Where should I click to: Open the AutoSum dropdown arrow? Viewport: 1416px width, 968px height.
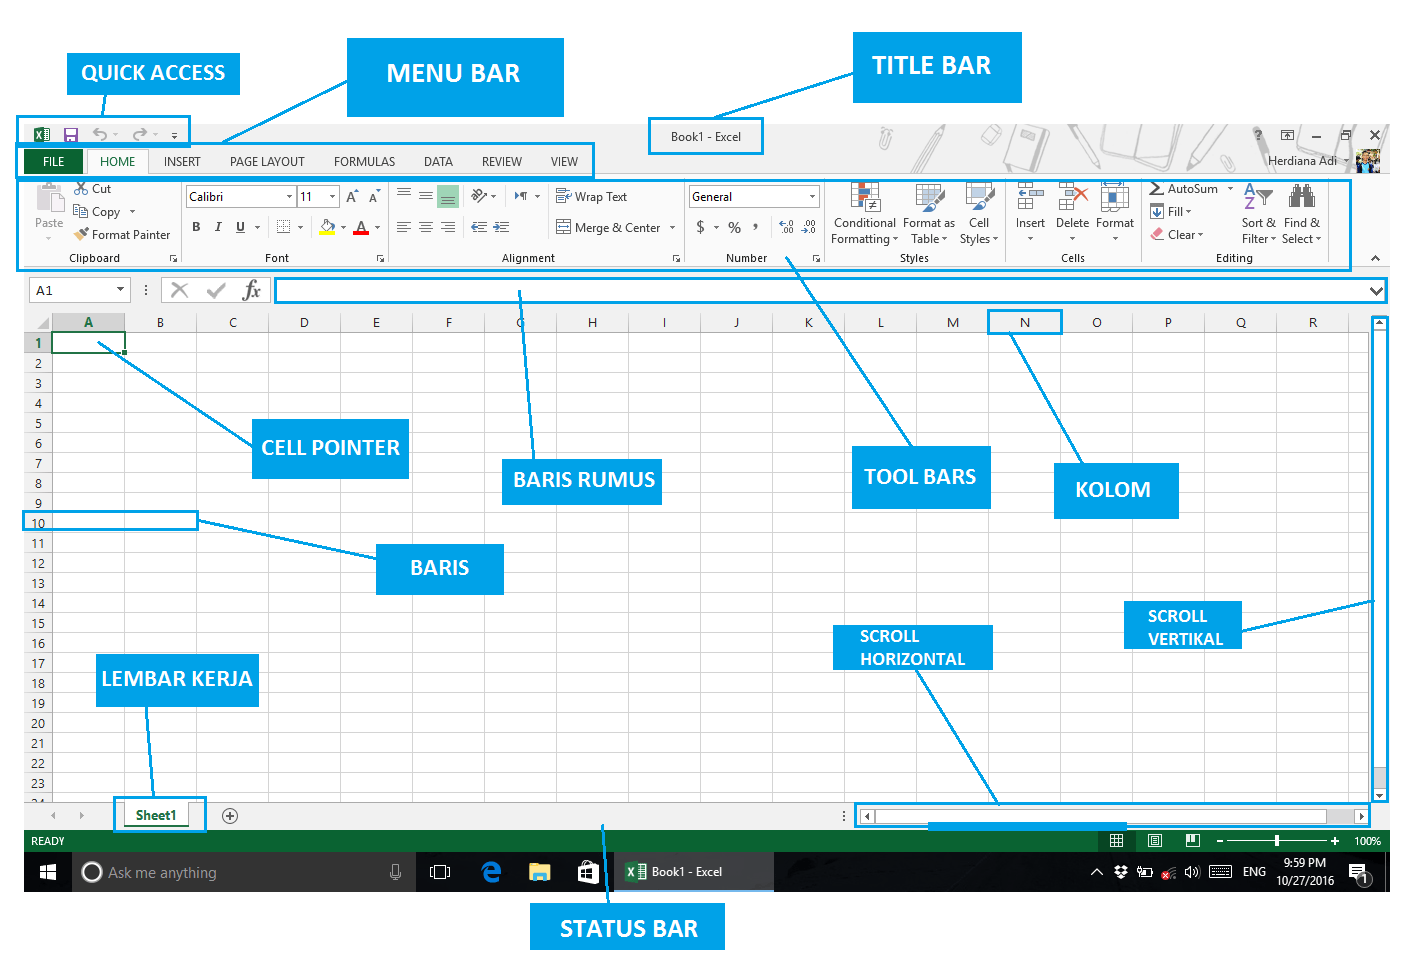(1230, 188)
